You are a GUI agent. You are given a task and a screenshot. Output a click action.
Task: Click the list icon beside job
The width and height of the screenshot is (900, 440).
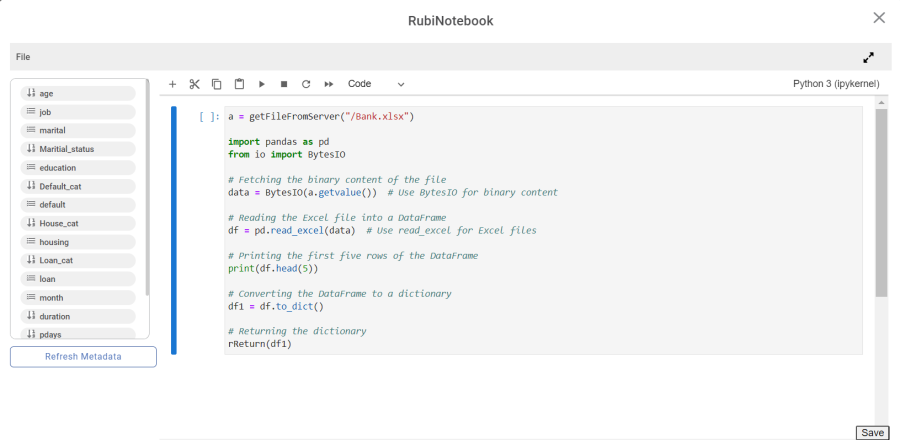(x=31, y=112)
